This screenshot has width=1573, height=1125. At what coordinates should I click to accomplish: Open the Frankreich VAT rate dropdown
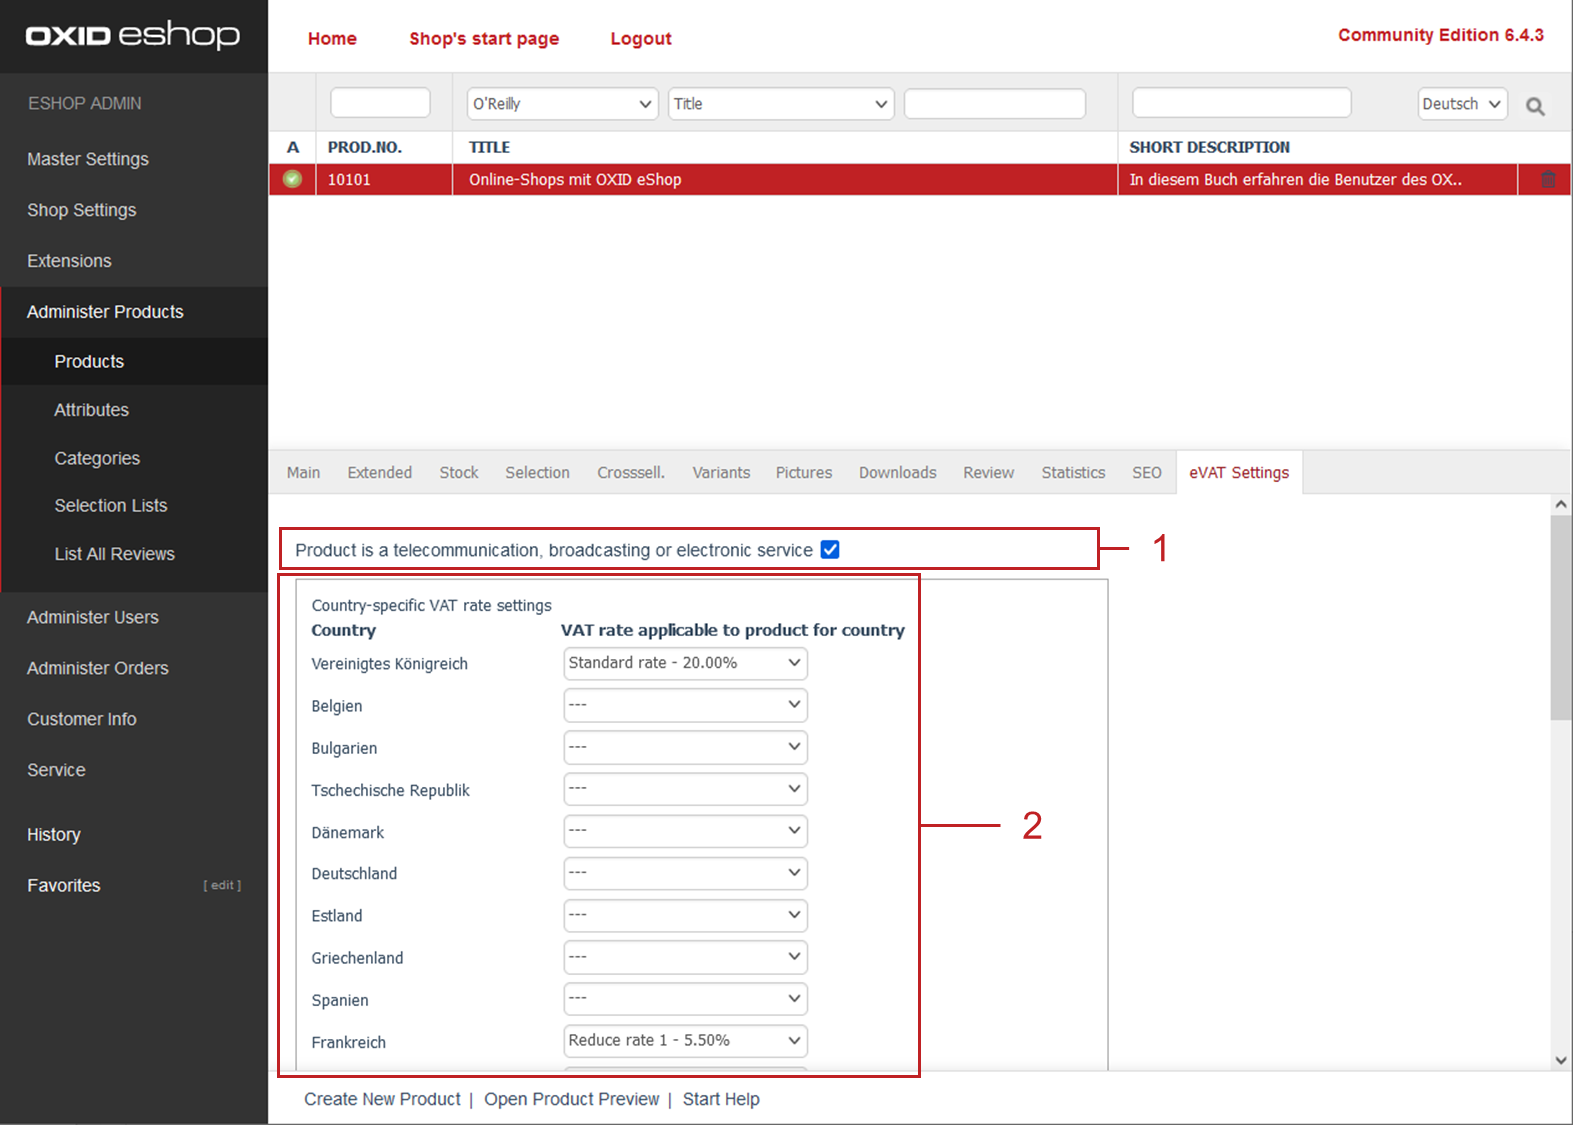(685, 1041)
